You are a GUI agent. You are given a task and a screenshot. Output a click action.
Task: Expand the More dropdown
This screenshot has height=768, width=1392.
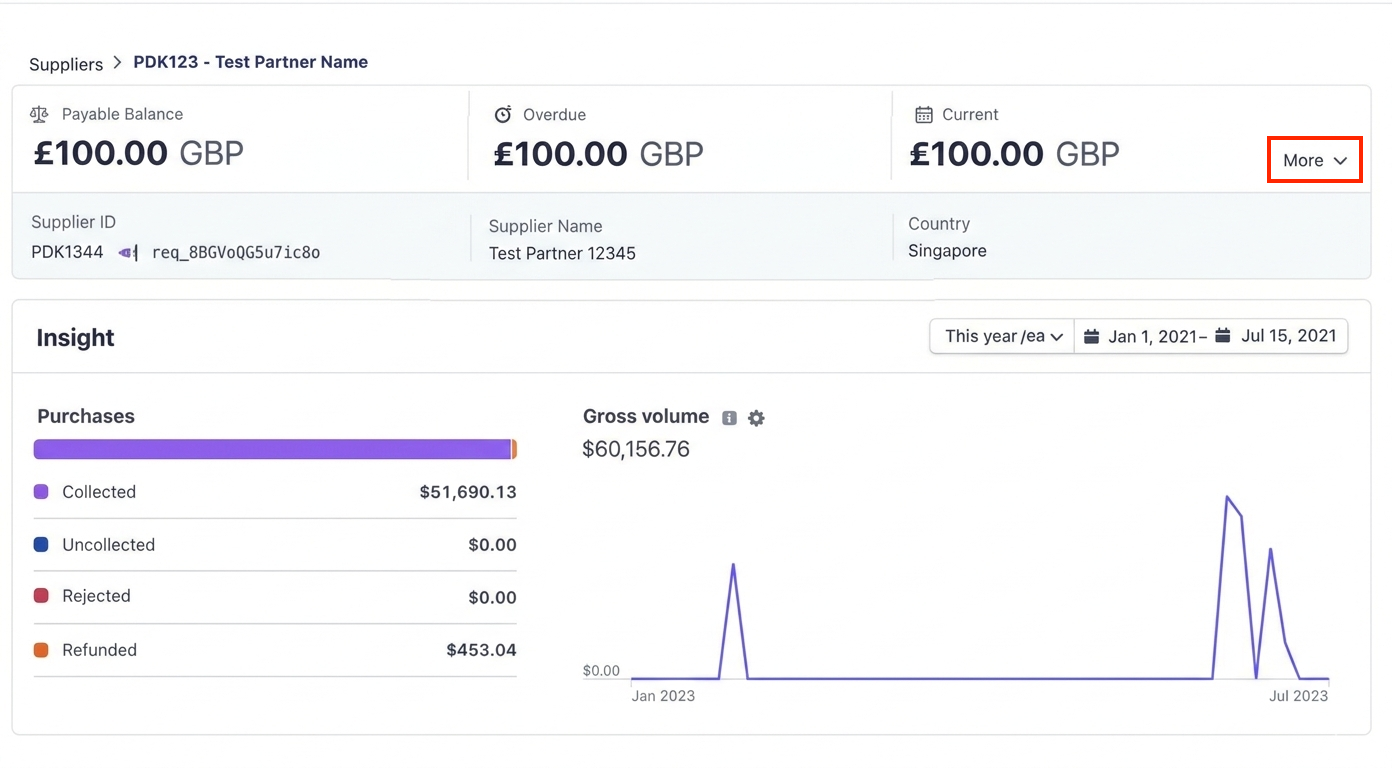click(x=1314, y=160)
